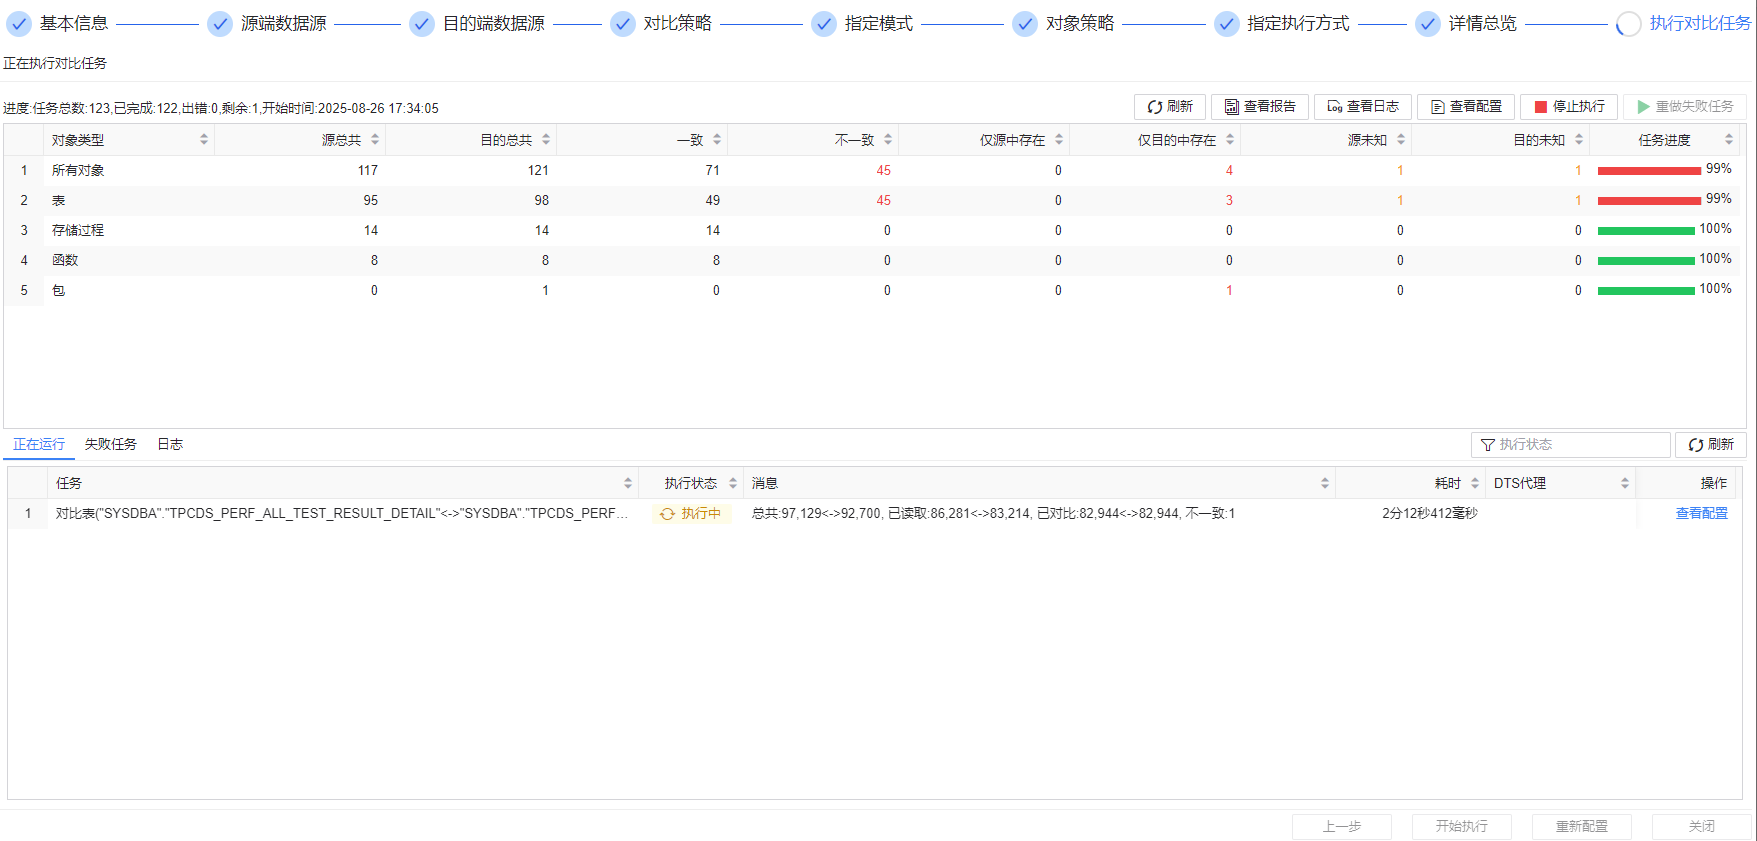Image resolution: width=1757 pixels, height=841 pixels.
Task: Click the 不一致 value 45 in 表 row
Action: tap(883, 201)
